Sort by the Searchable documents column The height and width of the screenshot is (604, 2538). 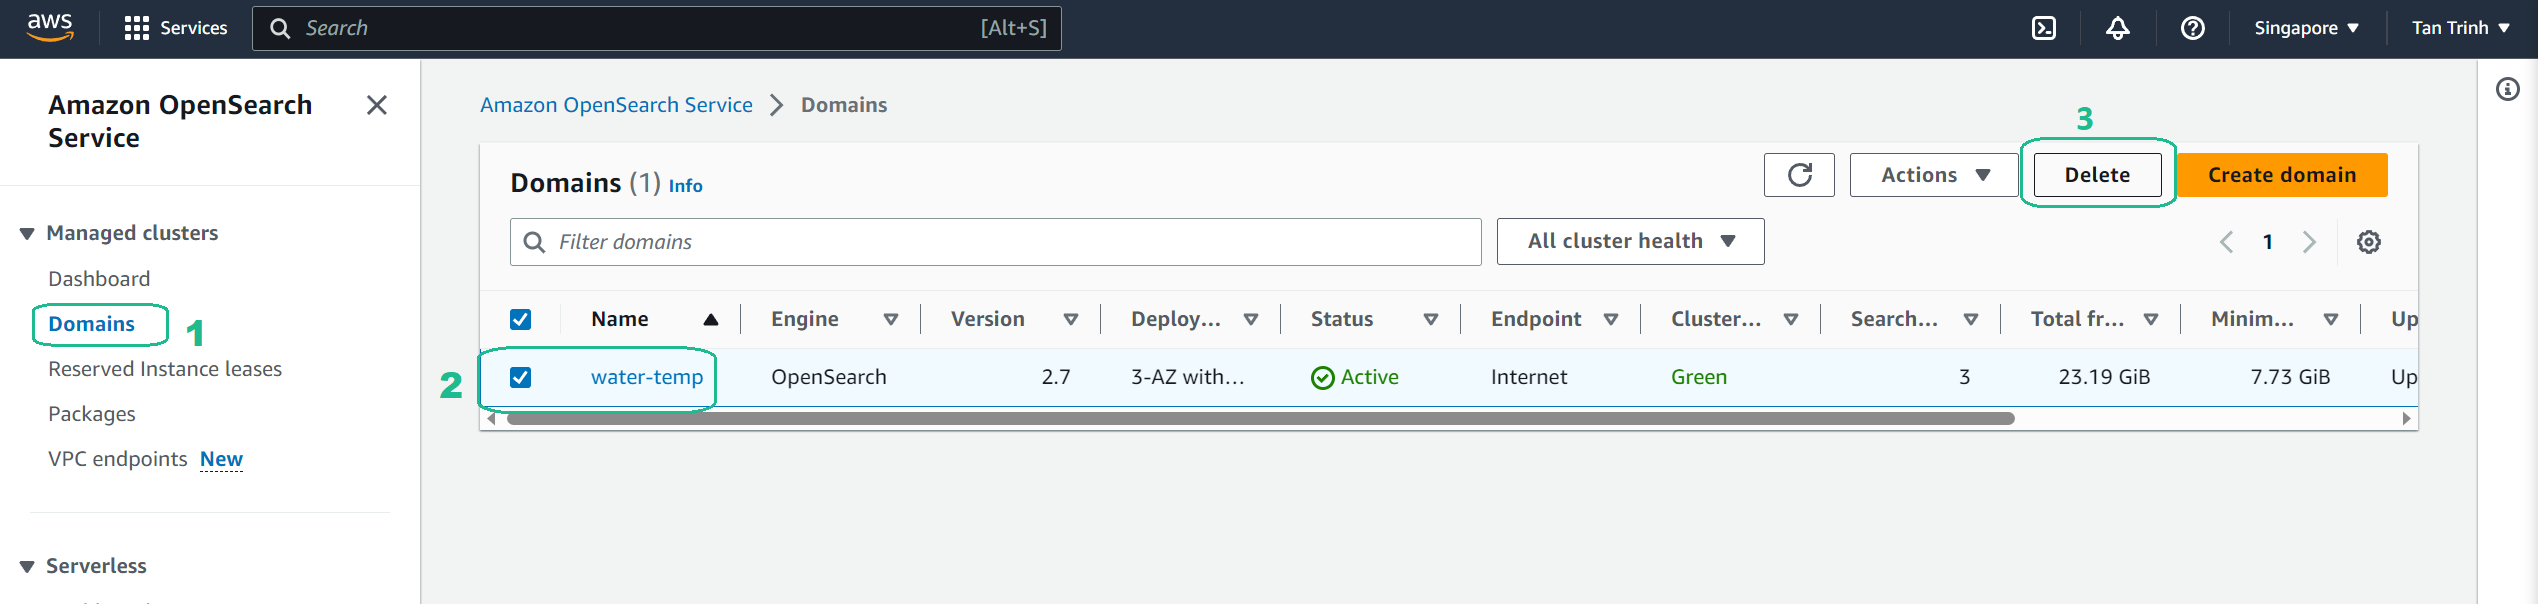point(1970,320)
